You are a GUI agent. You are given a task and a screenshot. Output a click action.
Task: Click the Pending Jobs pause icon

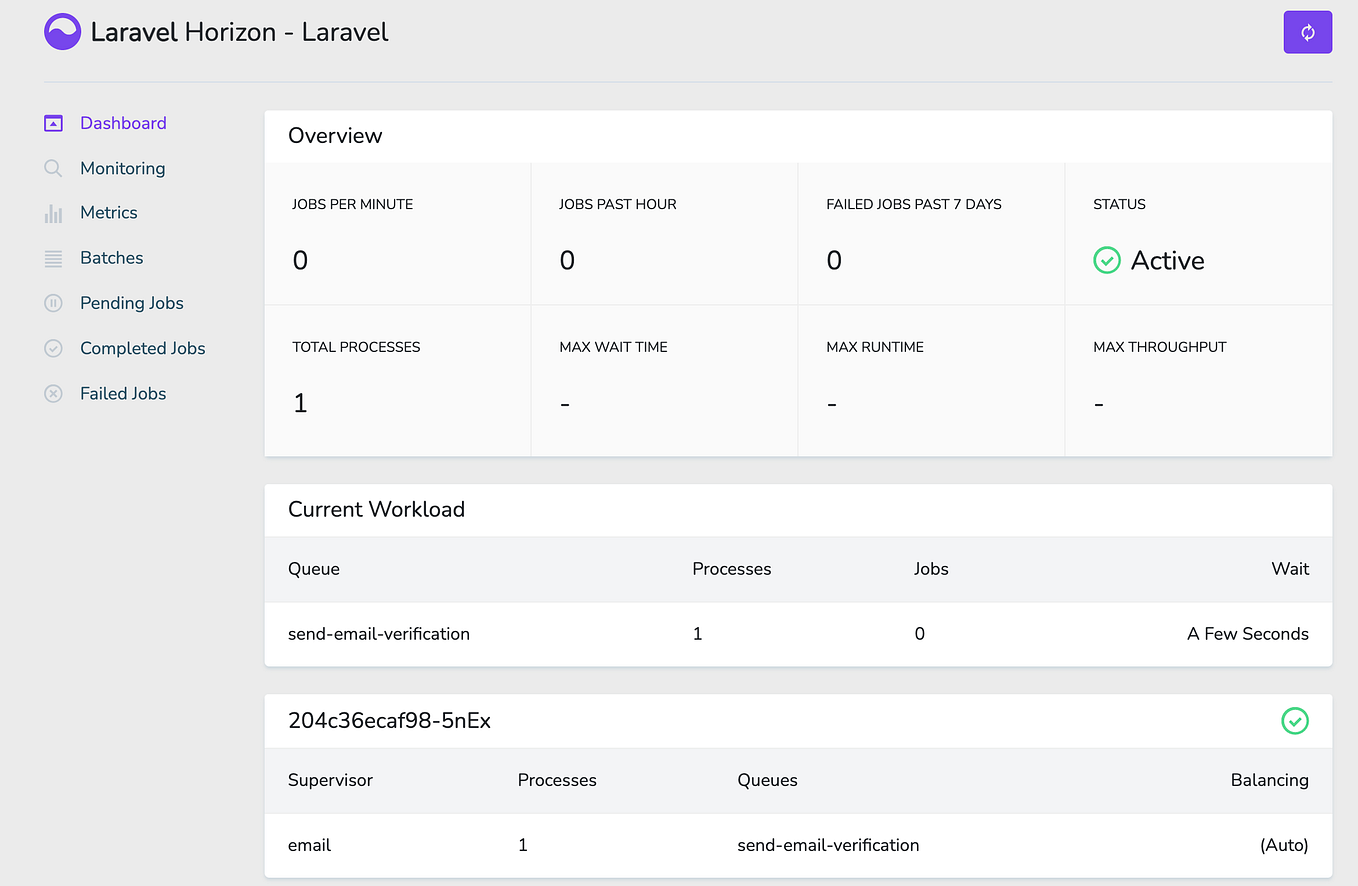point(53,303)
